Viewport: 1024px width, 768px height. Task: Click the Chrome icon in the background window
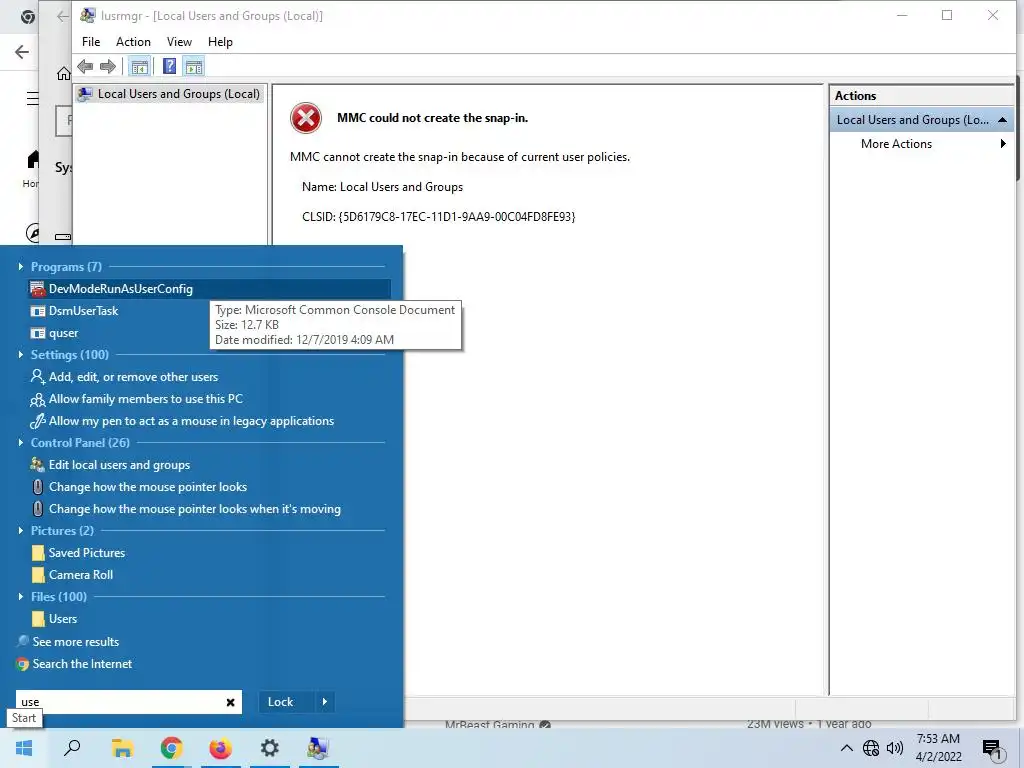pyautogui.click(x=27, y=17)
